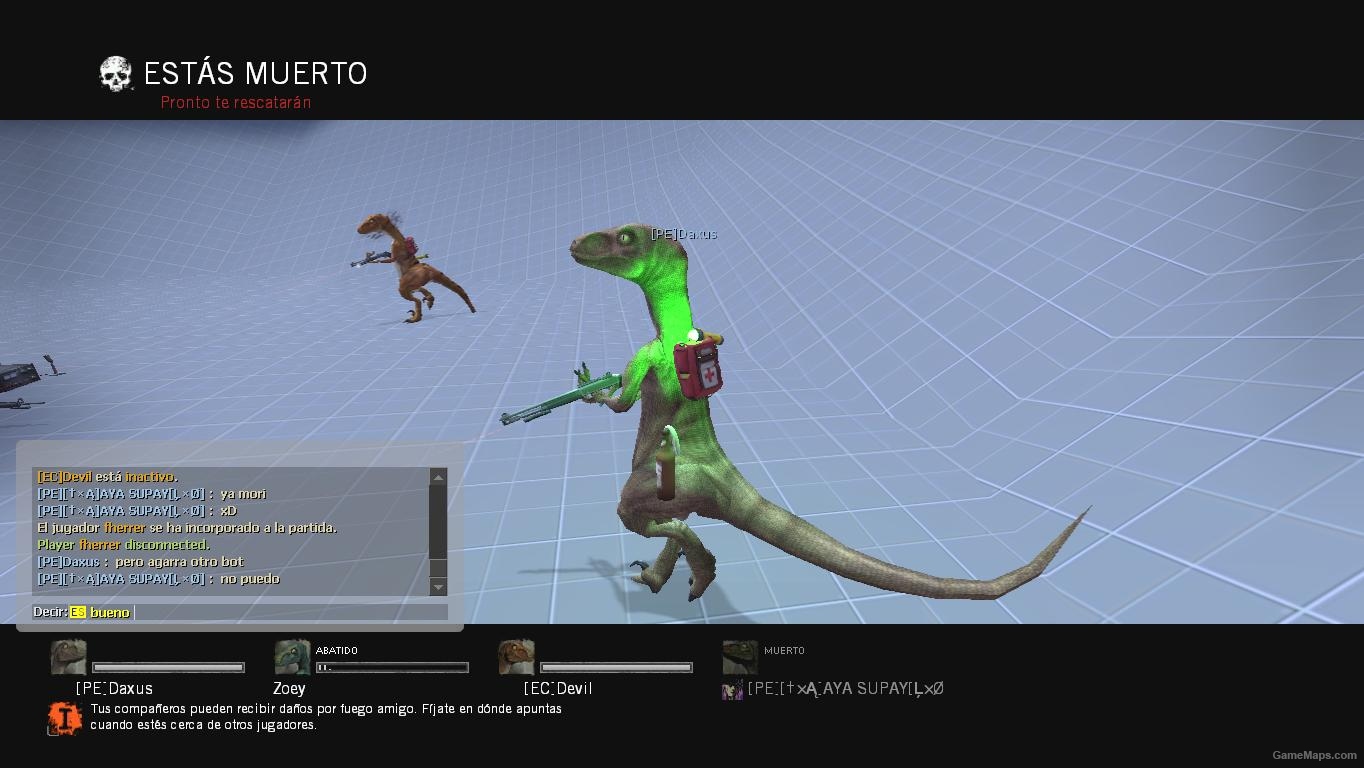
Task: Select [EC]Devil's raptor portrait icon
Action: coord(516,657)
